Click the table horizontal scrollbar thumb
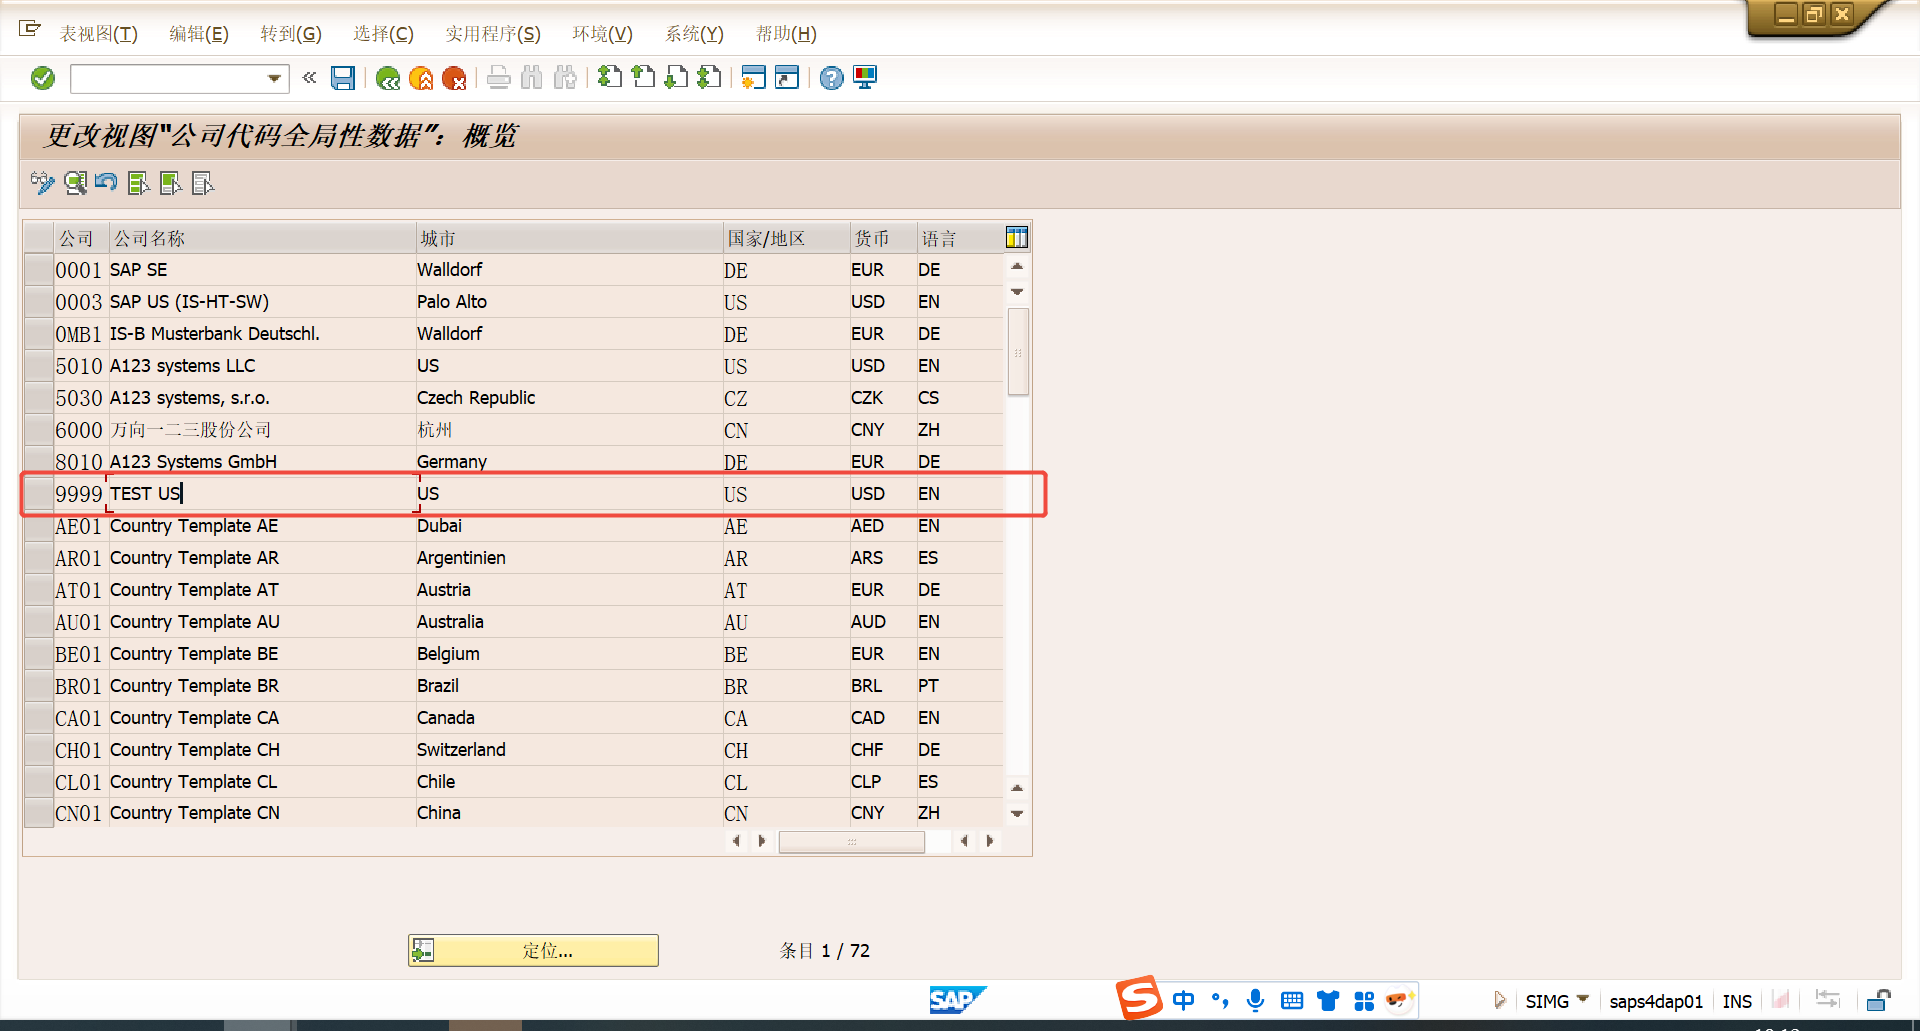1920x1031 pixels. [851, 842]
